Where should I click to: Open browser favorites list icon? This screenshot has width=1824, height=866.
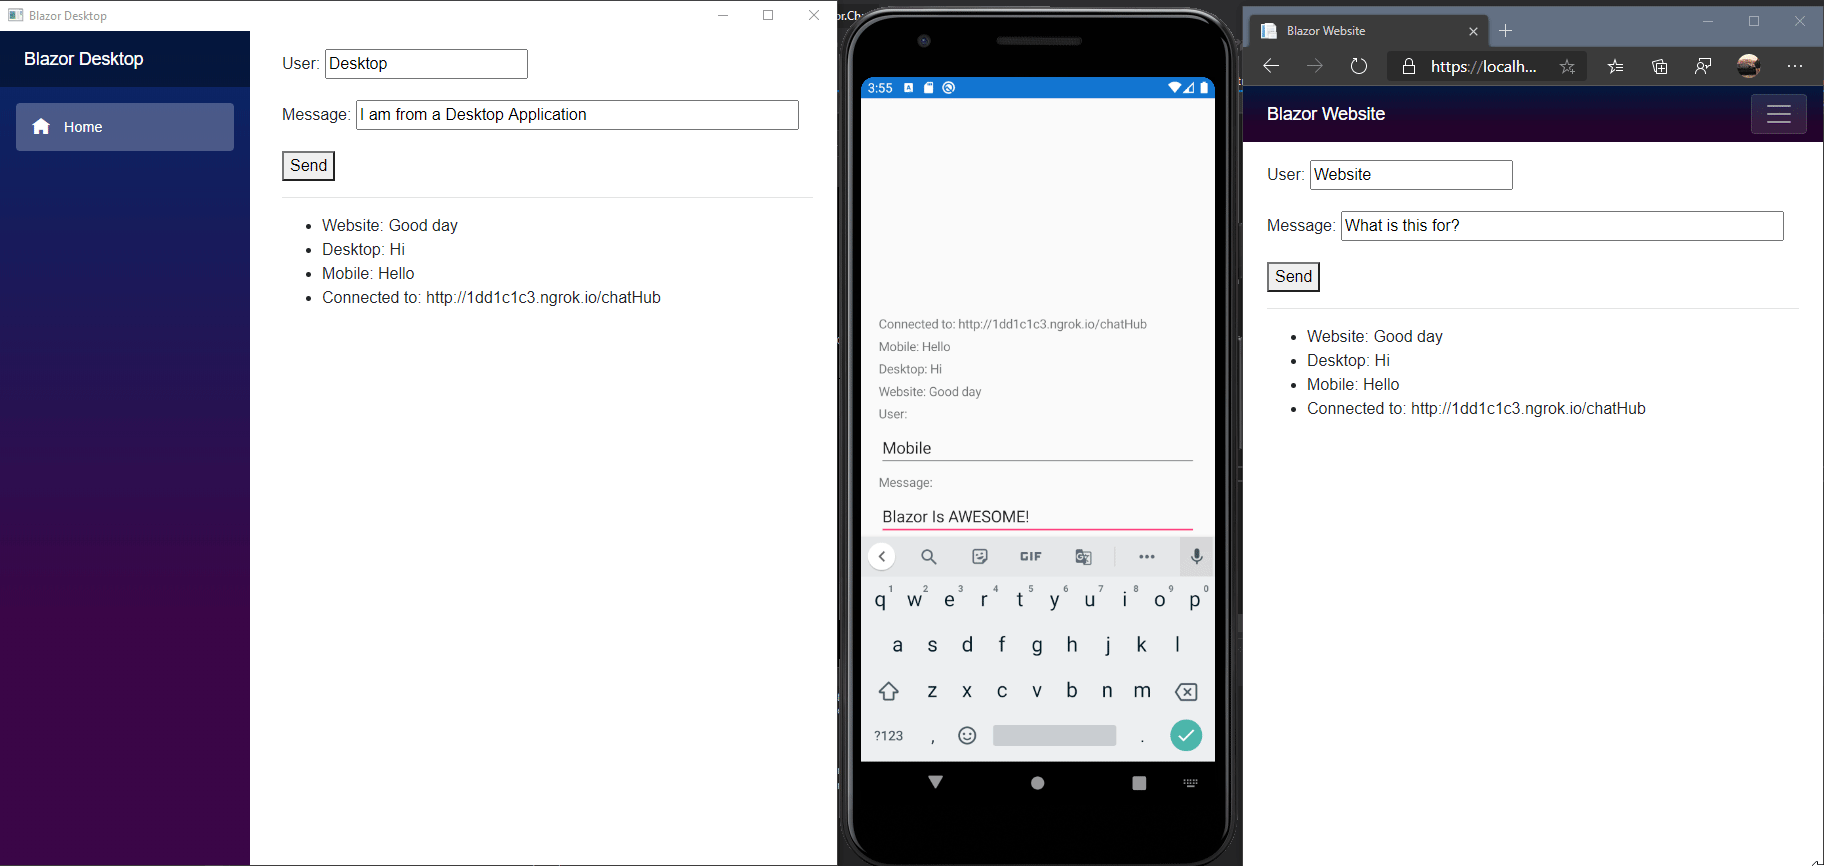click(1616, 67)
